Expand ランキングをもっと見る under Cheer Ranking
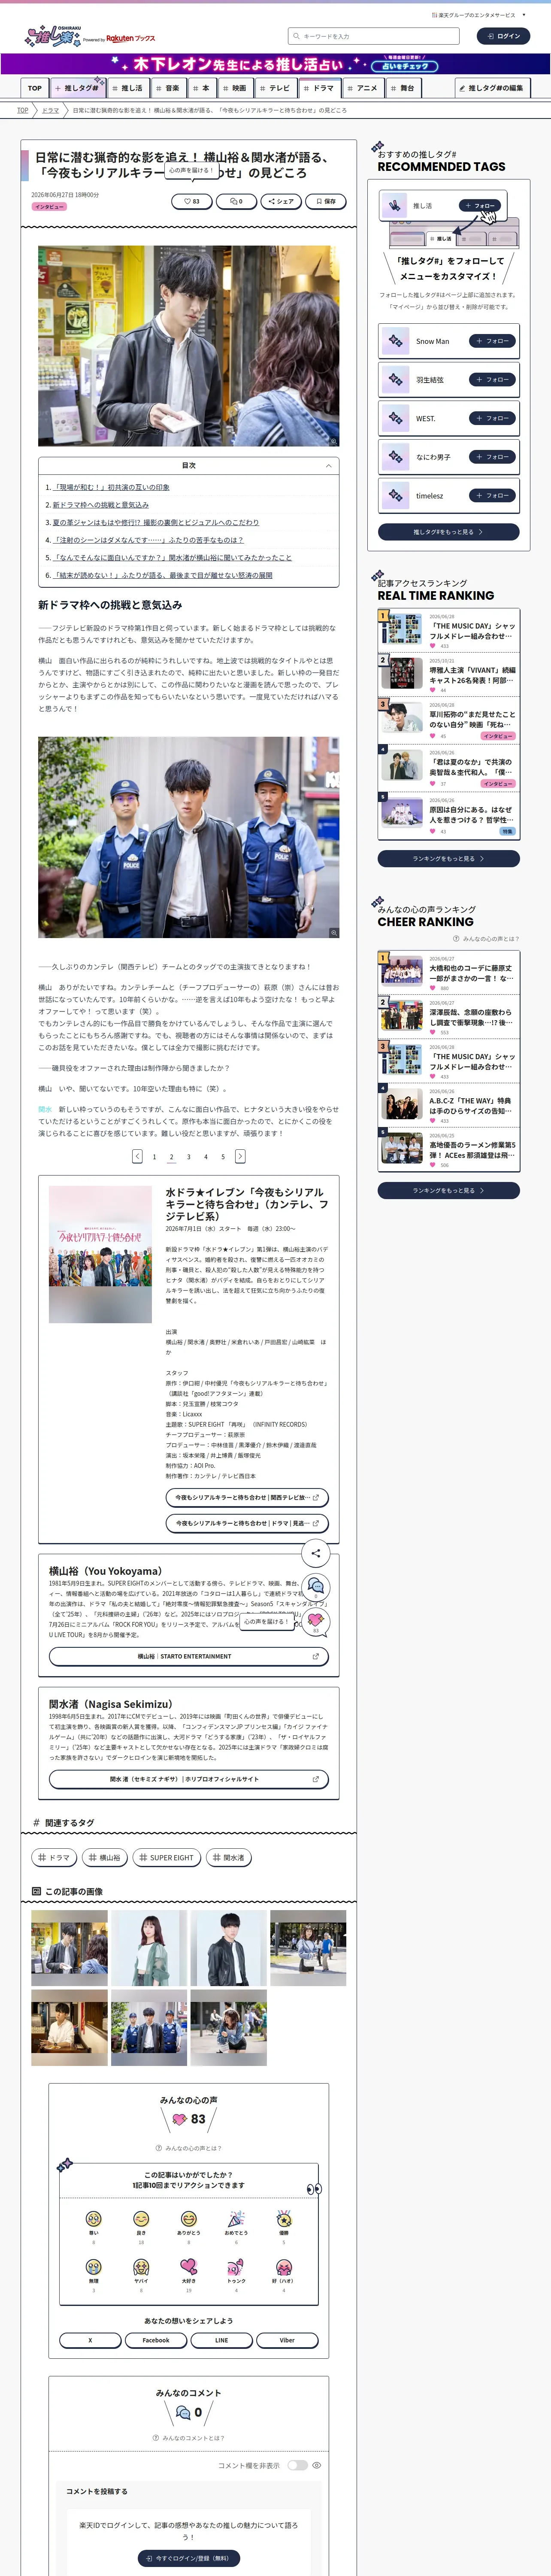The image size is (551, 2576). click(448, 1190)
